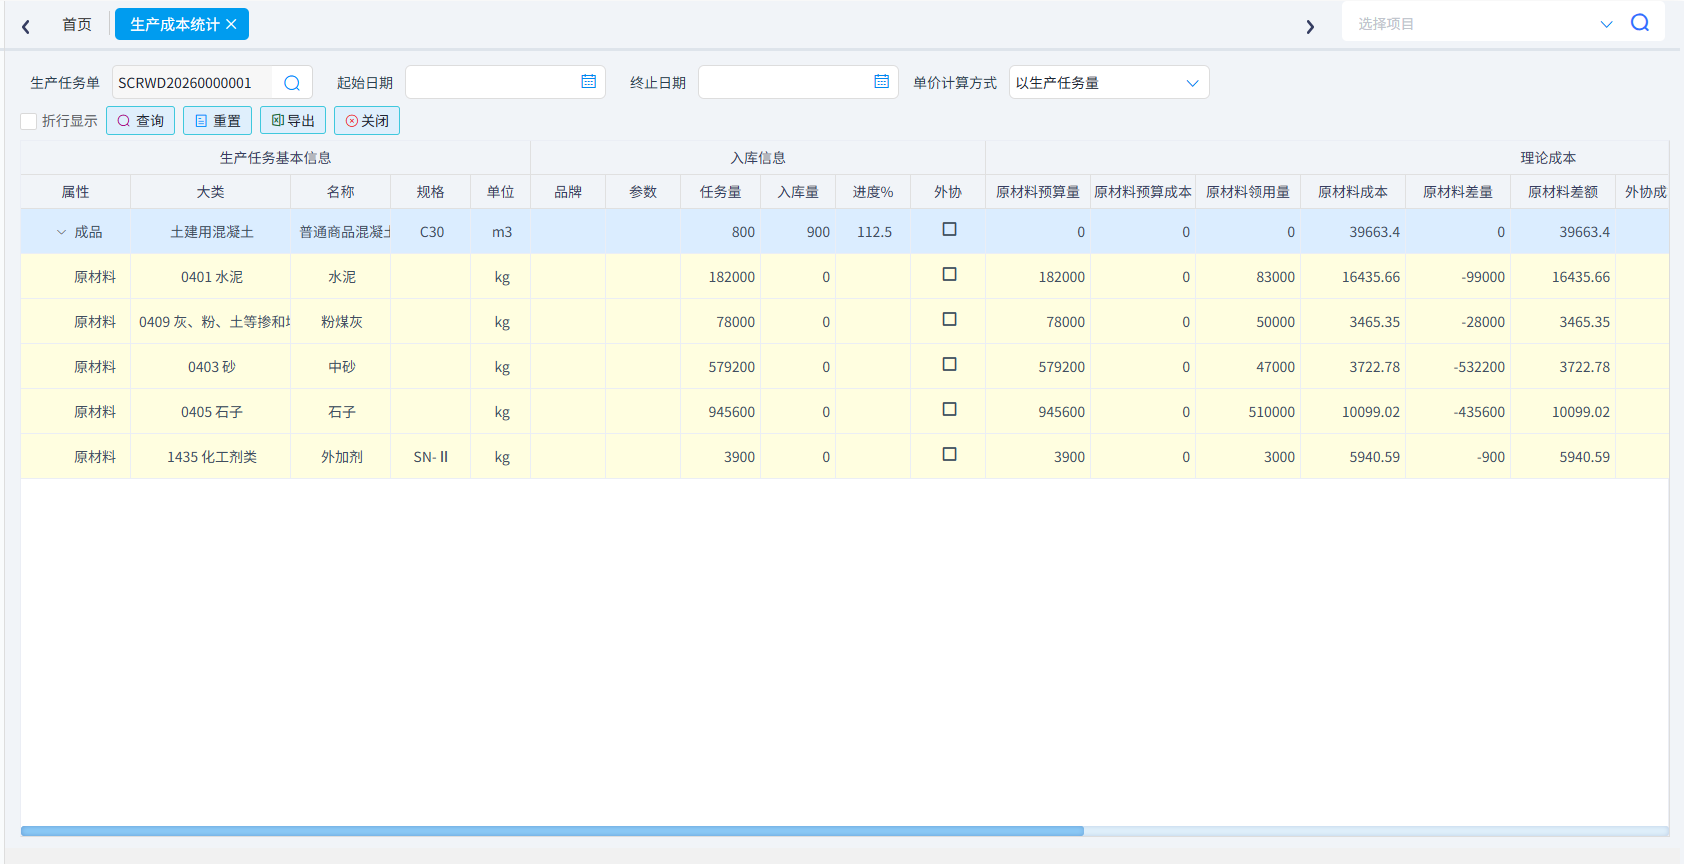Toggle the 折行显示 checkbox

[29, 121]
